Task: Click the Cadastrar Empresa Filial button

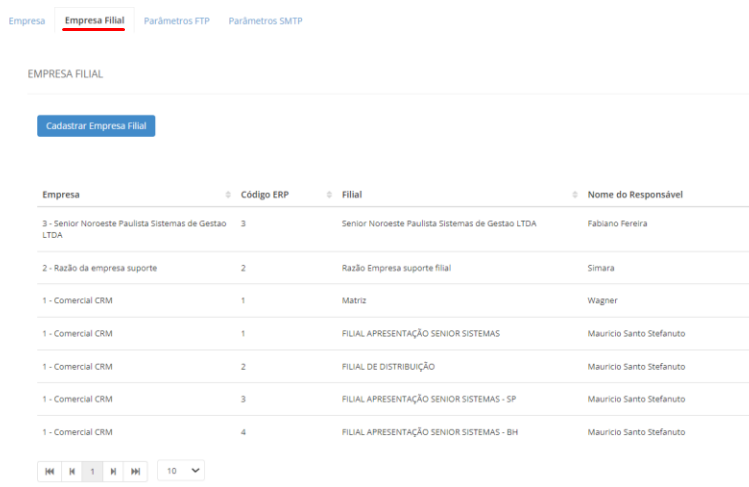Action: tap(96, 126)
